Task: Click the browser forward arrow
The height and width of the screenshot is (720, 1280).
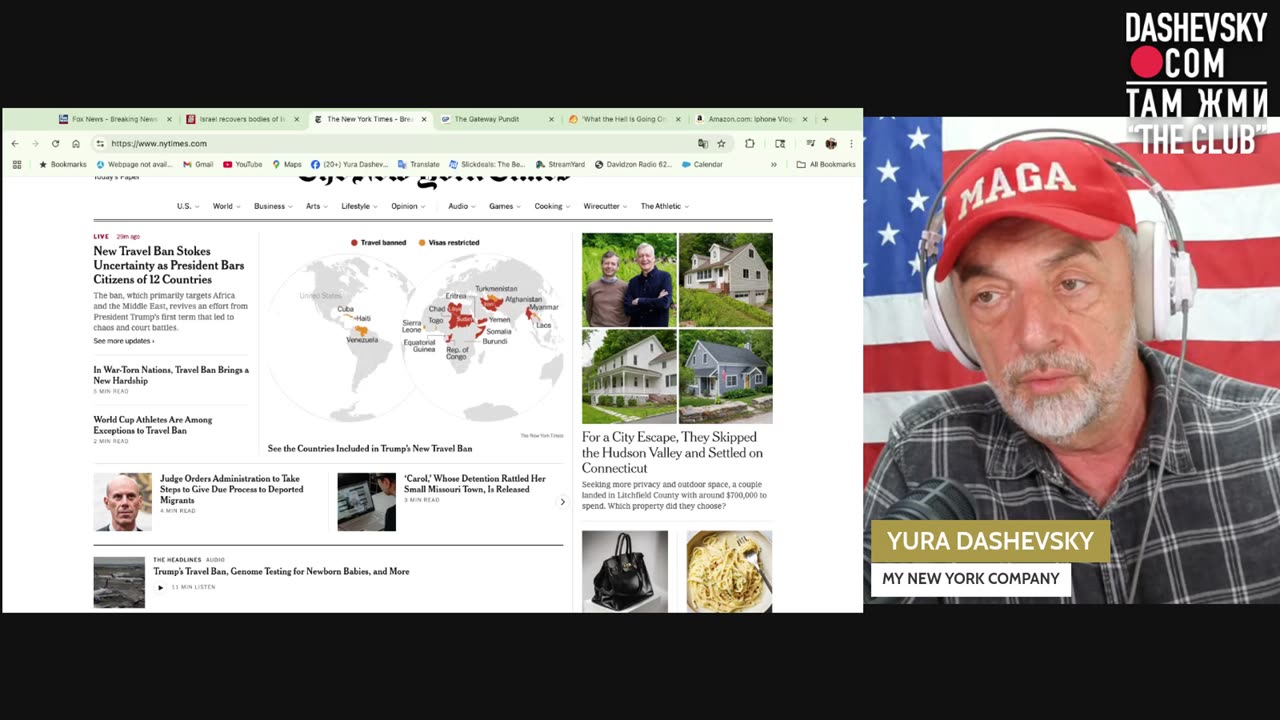Action: tap(35, 144)
